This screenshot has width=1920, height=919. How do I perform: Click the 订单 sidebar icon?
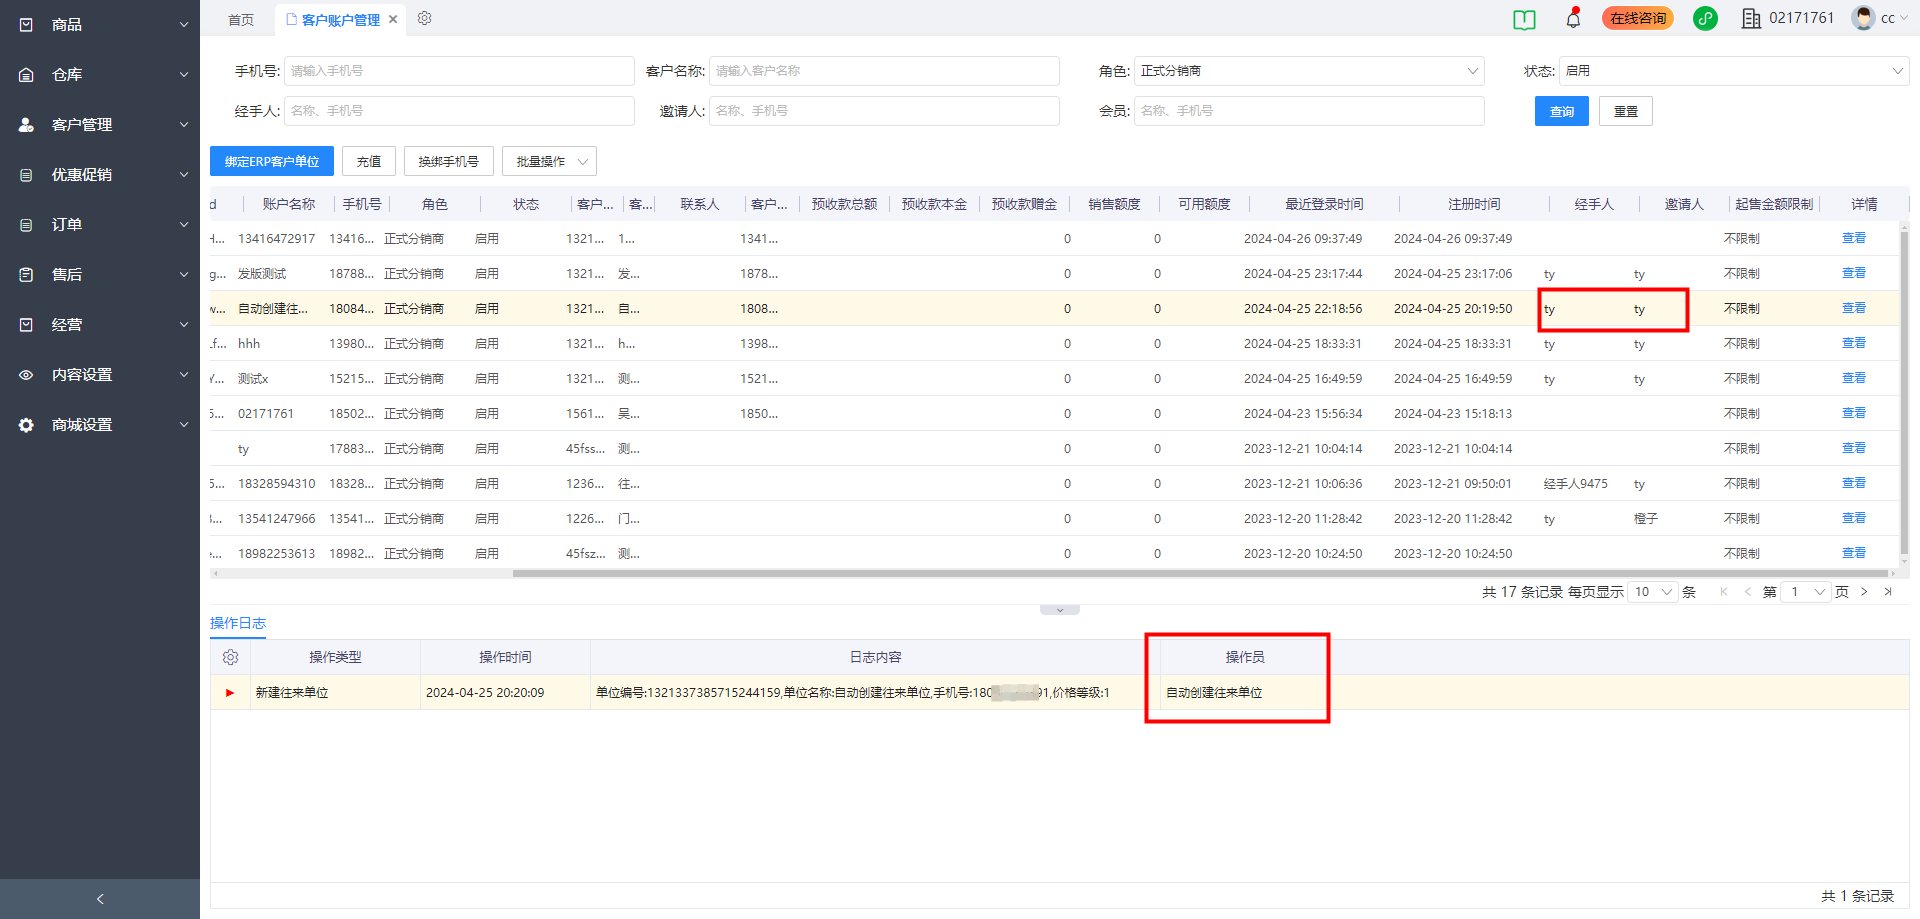click(x=26, y=224)
